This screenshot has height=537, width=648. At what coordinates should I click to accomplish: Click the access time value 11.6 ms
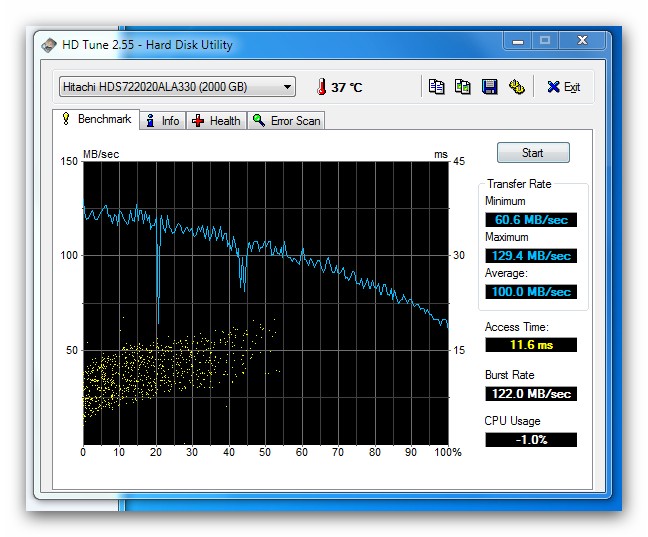(x=531, y=344)
